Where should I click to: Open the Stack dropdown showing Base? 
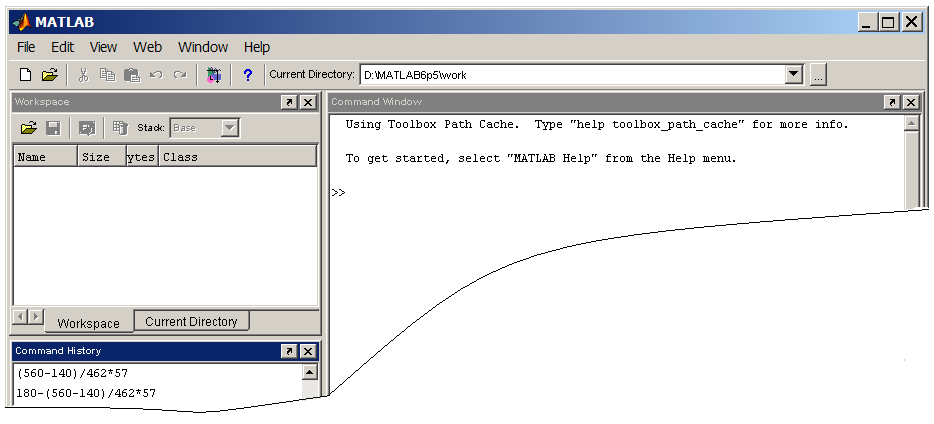click(229, 127)
